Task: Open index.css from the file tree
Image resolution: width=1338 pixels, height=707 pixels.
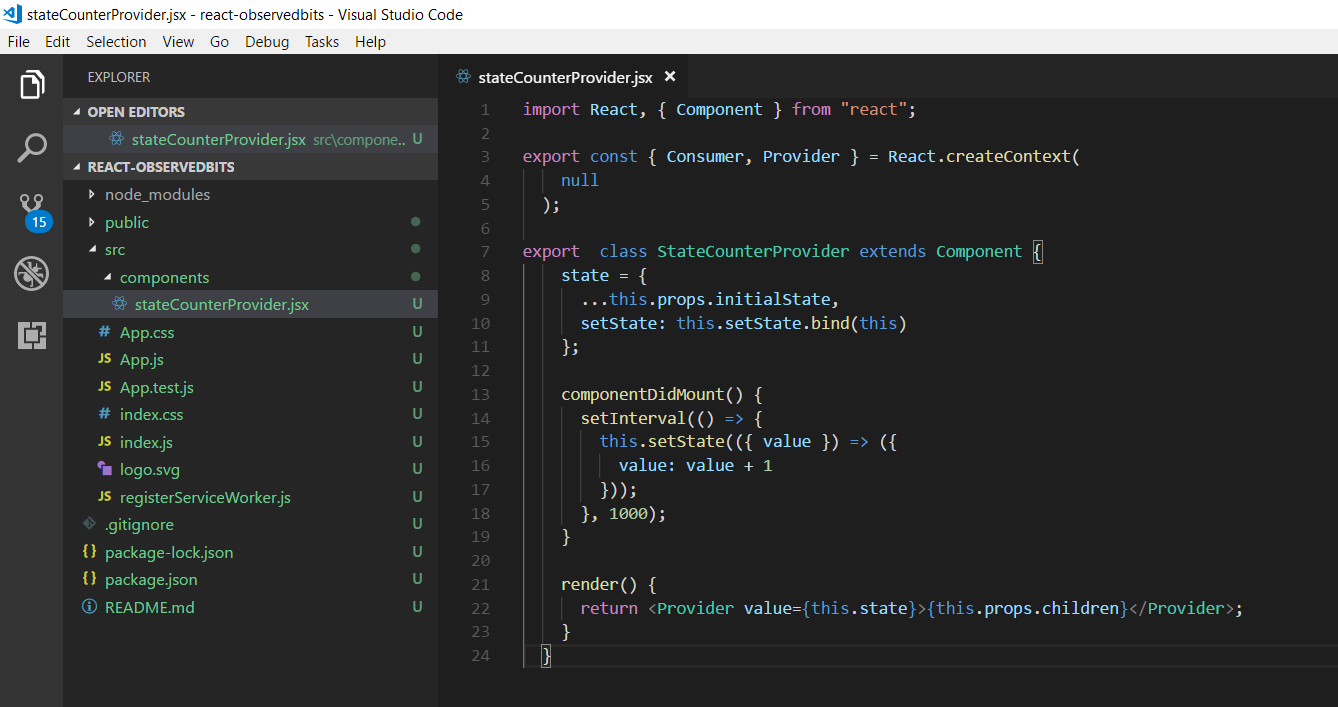Action: [152, 414]
